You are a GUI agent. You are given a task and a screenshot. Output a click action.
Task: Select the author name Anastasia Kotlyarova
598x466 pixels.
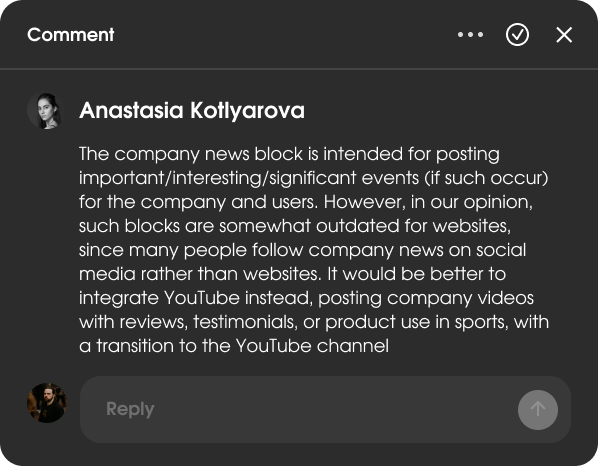click(192, 111)
